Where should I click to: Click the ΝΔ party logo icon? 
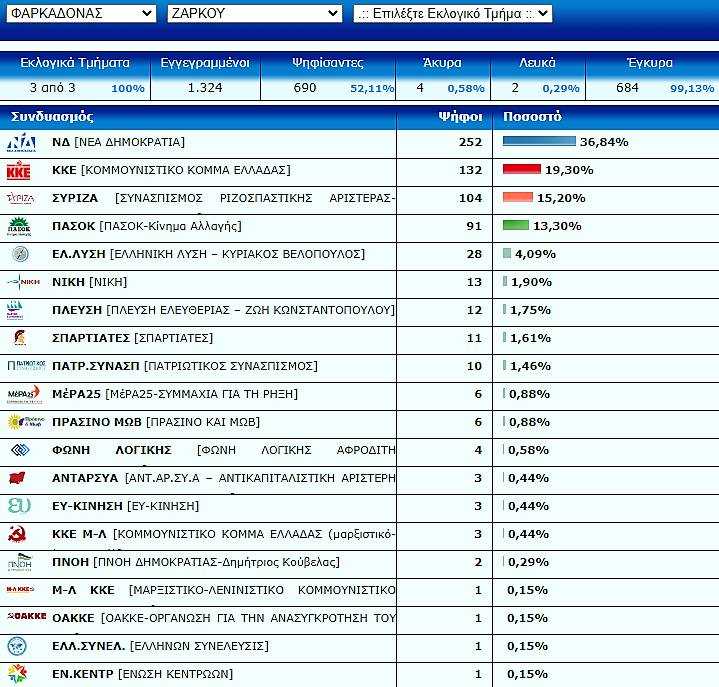click(21, 142)
